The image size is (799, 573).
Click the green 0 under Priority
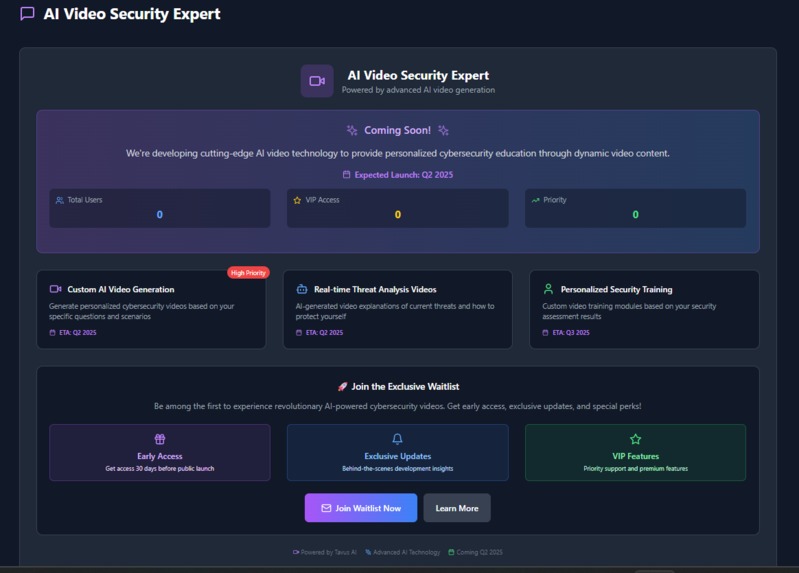point(635,215)
